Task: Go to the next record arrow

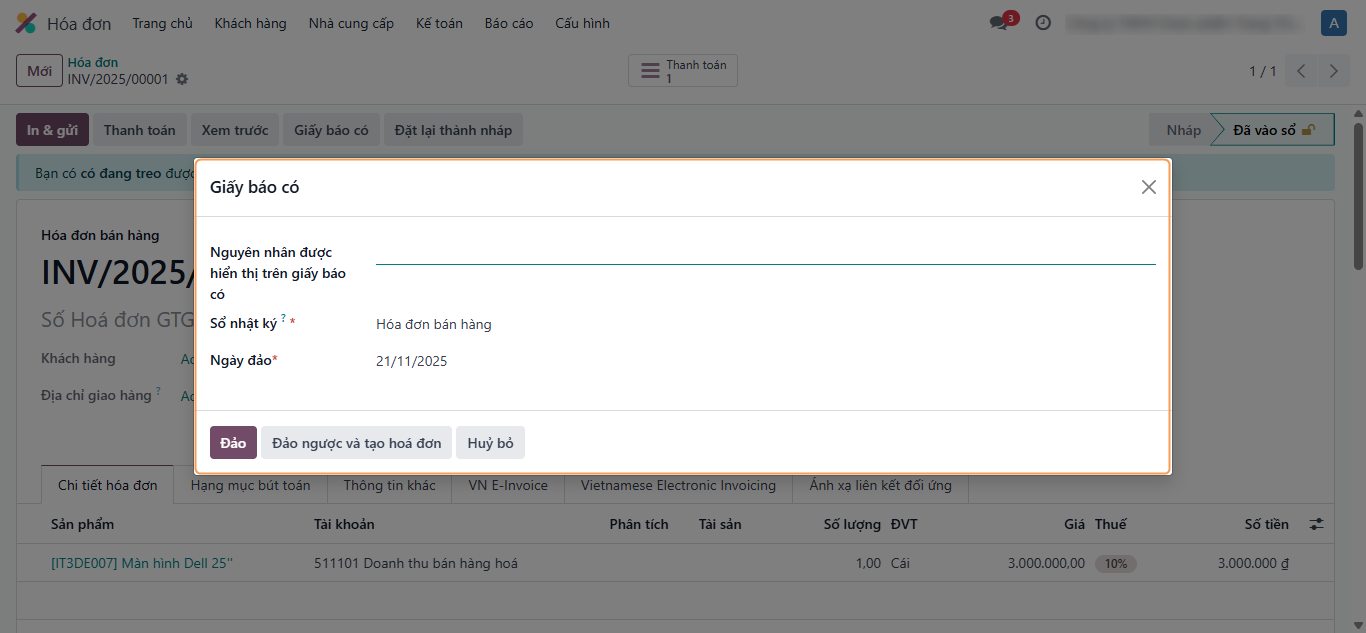Action: coord(1333,71)
